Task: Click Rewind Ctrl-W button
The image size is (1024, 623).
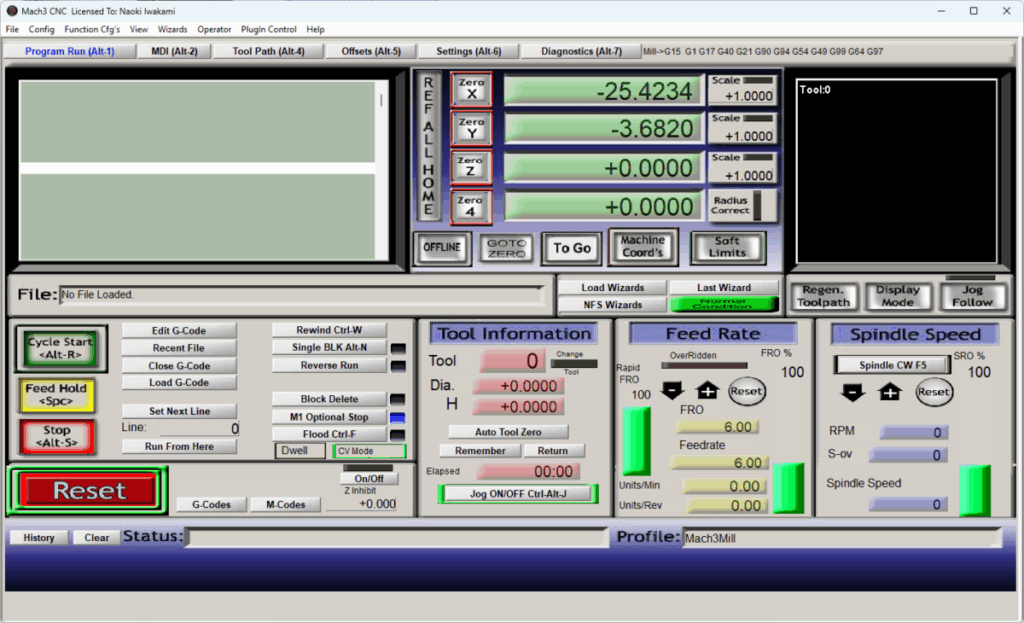Action: [329, 330]
